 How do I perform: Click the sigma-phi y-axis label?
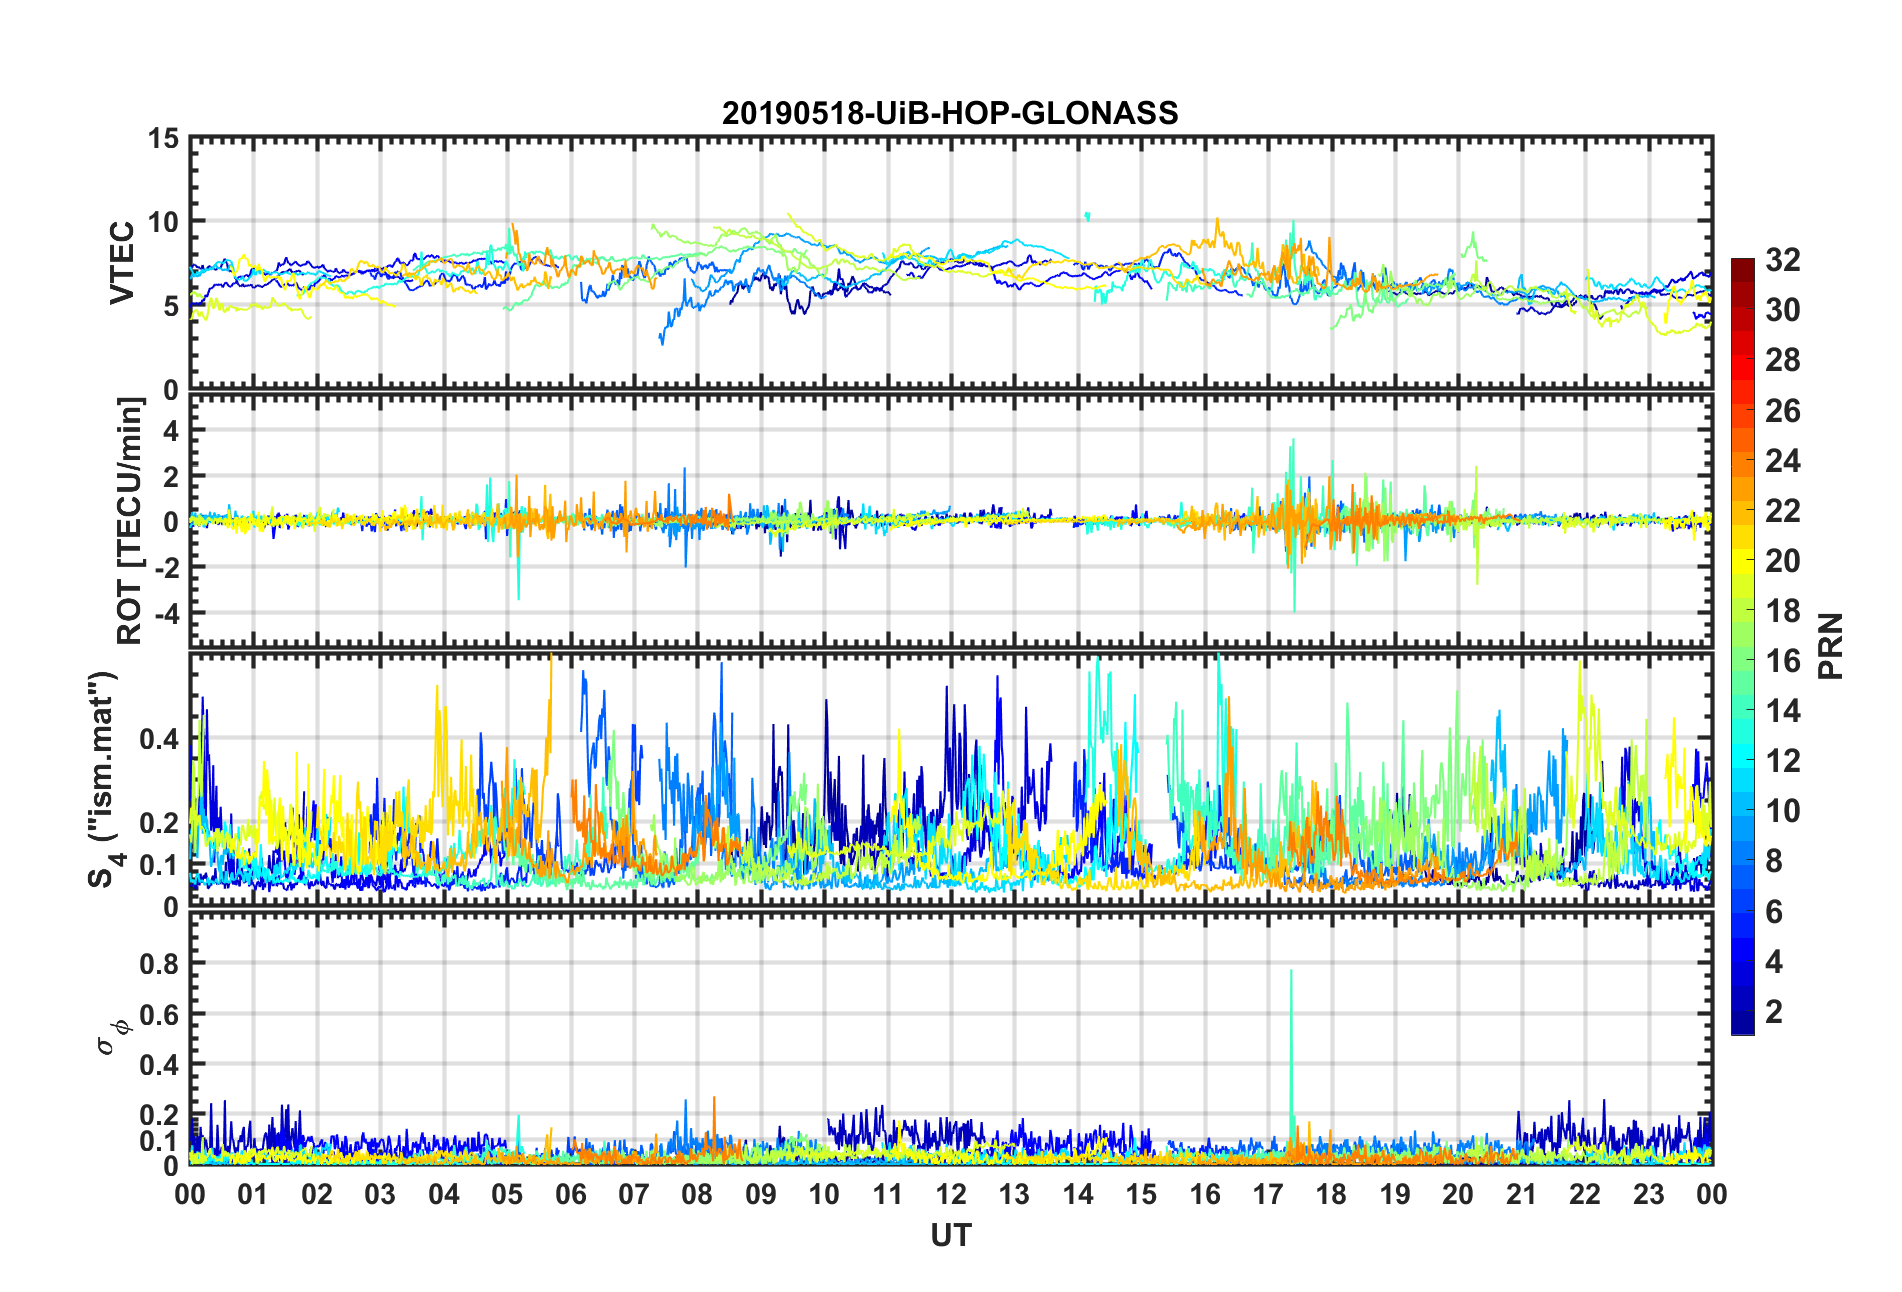pyautogui.click(x=113, y=1037)
